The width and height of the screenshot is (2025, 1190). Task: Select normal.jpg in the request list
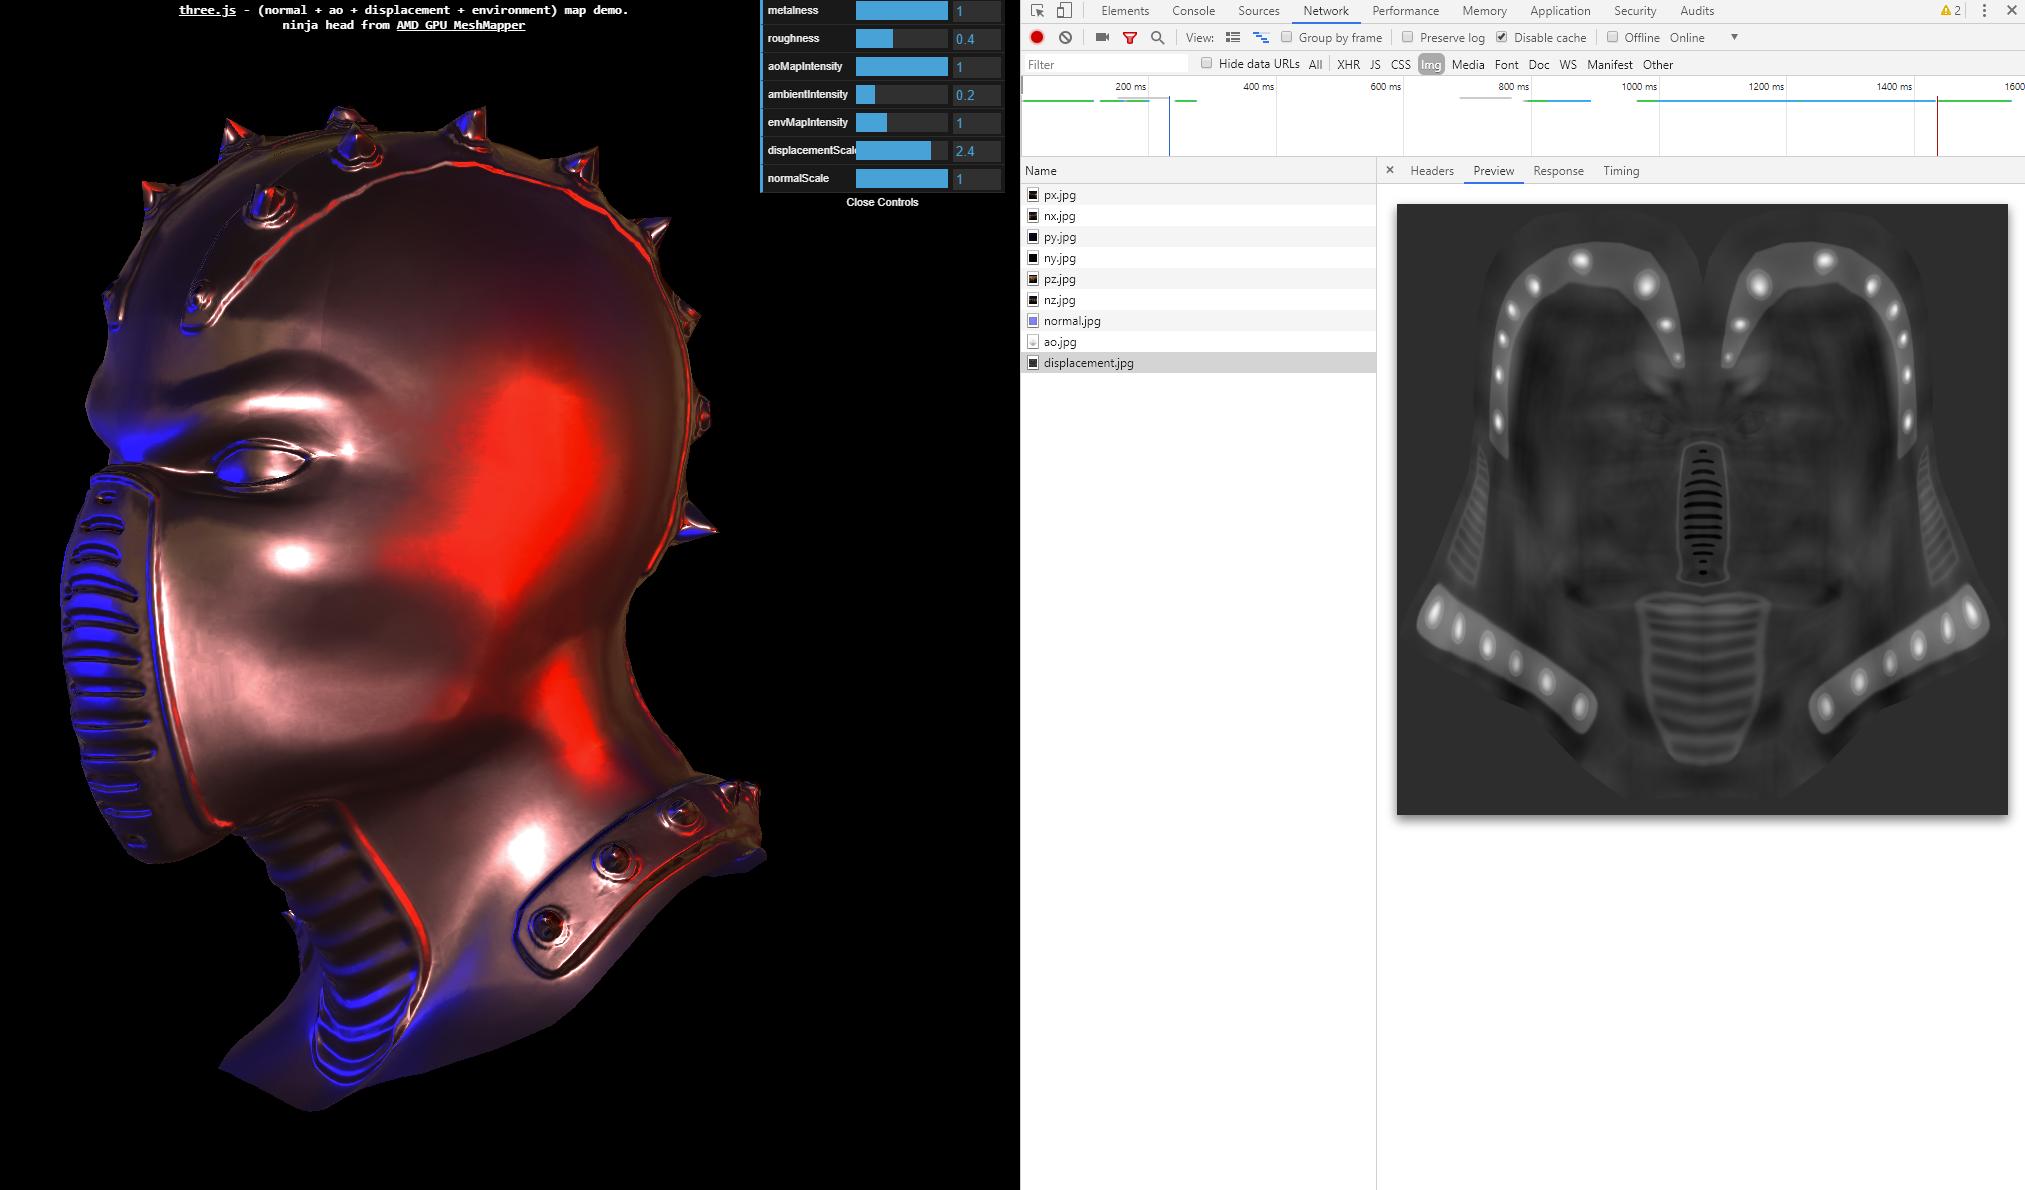[1070, 320]
